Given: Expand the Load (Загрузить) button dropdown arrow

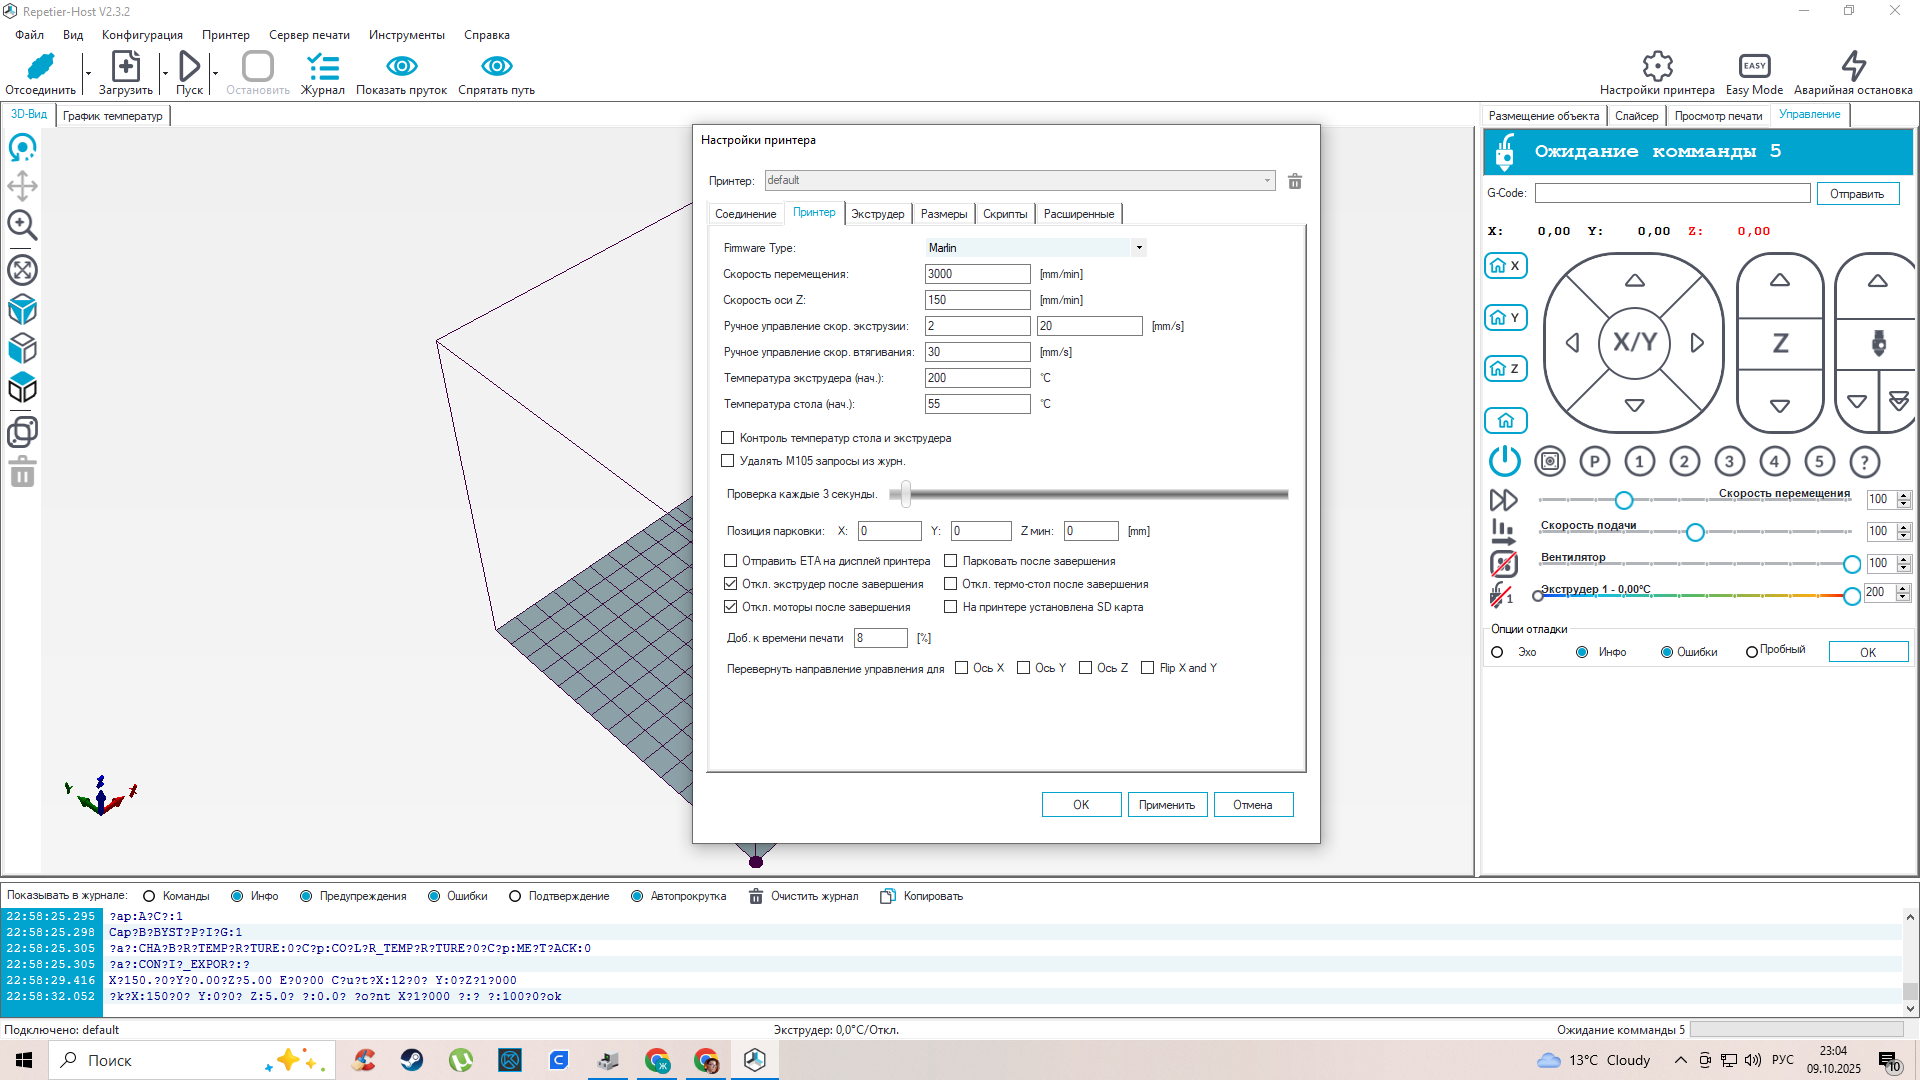Looking at the screenshot, I should coord(165,73).
